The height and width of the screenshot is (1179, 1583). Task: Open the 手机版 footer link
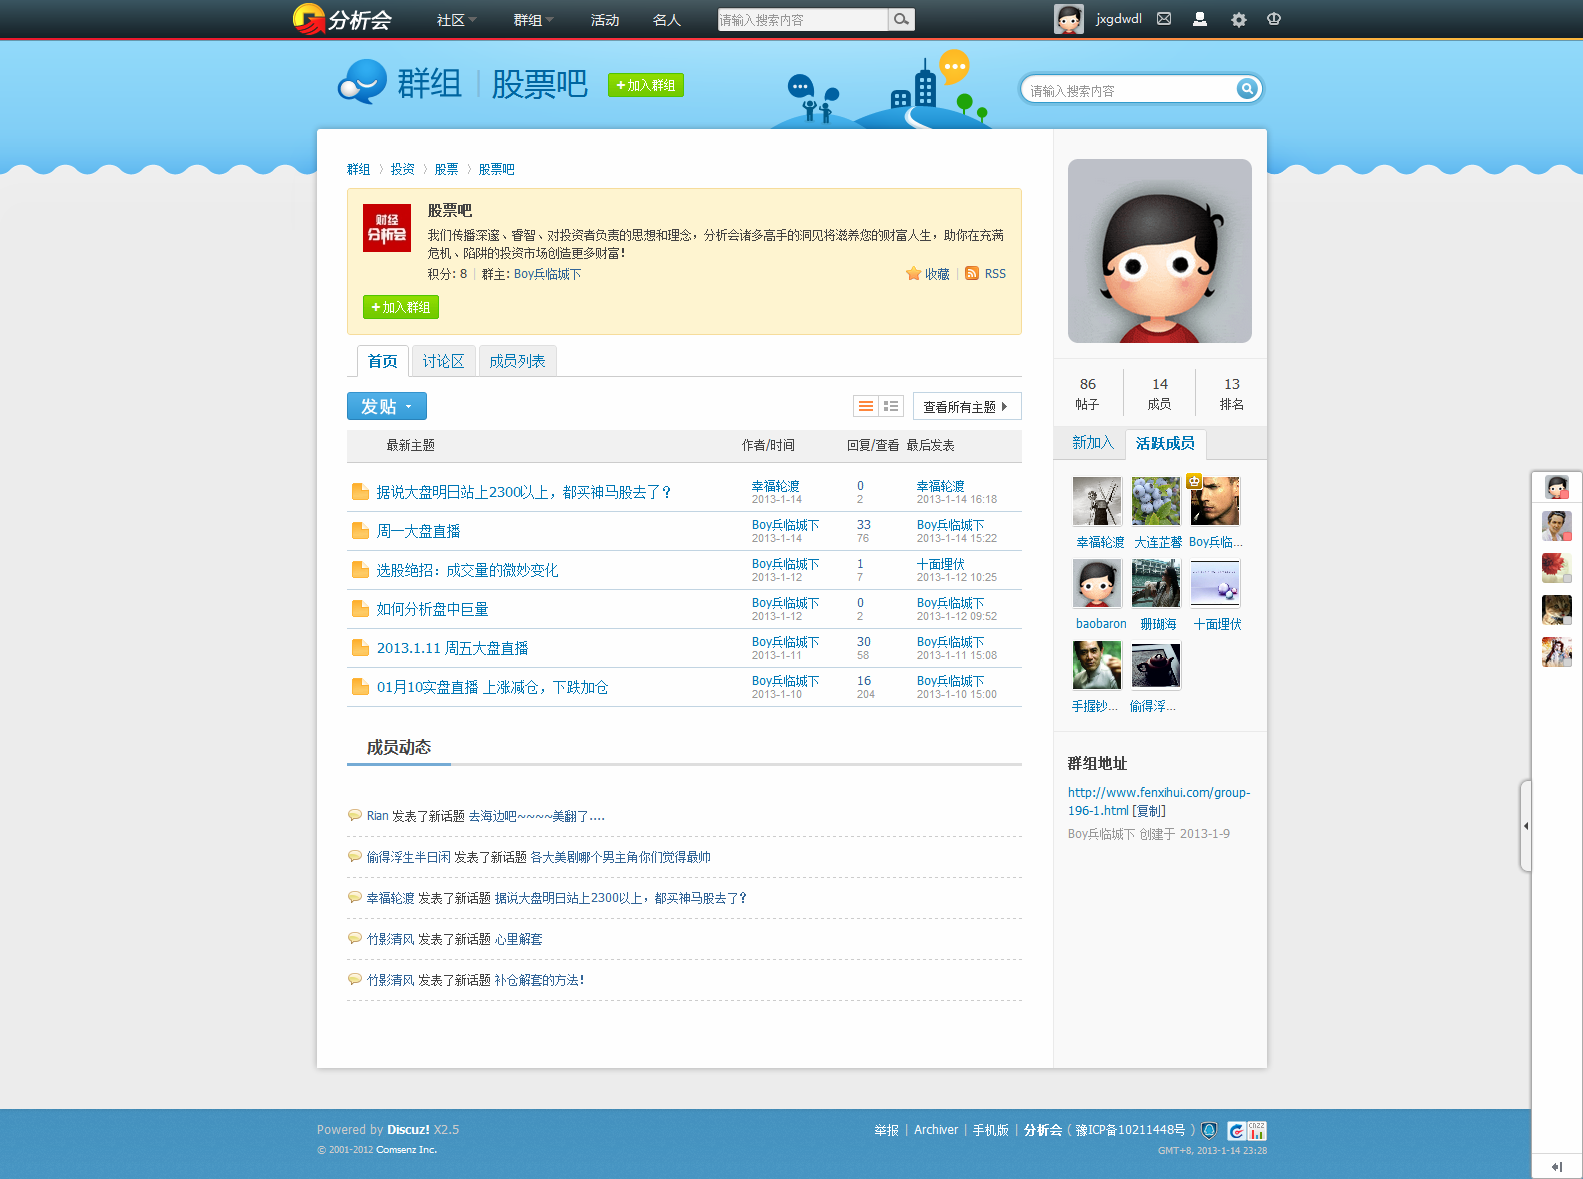point(991,1130)
